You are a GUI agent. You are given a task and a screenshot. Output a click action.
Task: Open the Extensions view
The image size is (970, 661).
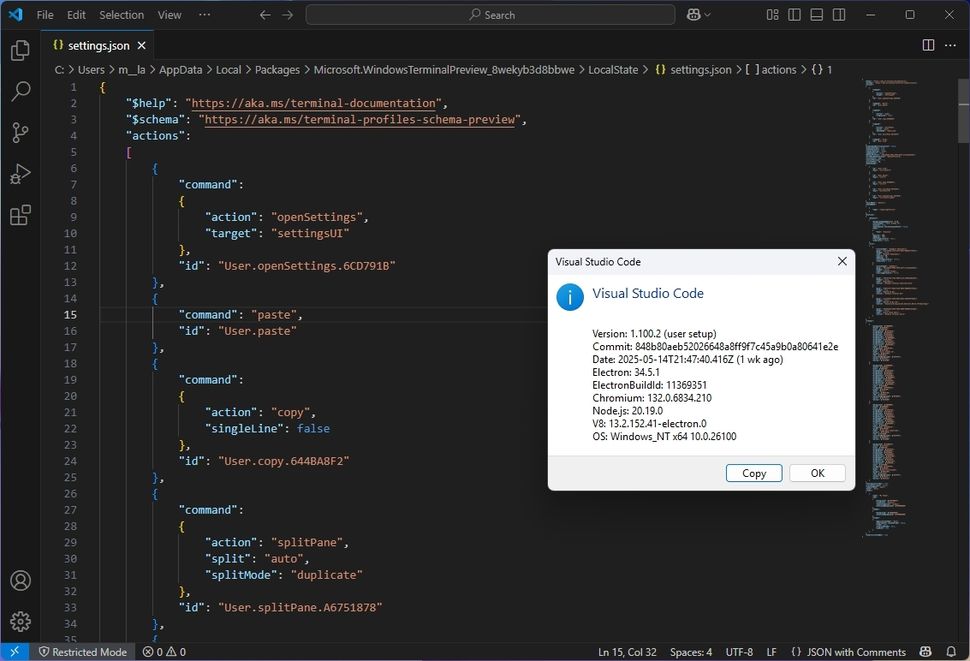click(x=20, y=215)
